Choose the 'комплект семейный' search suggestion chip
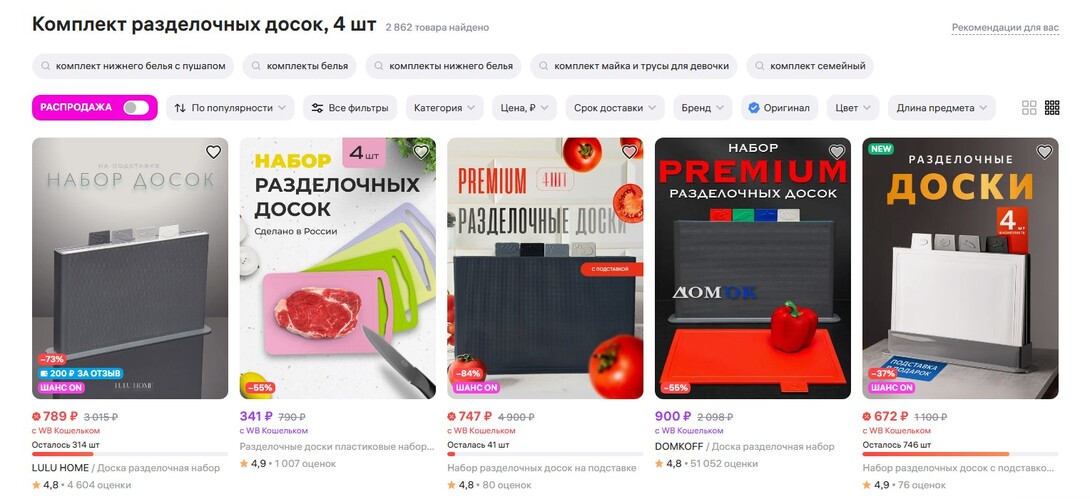 click(810, 66)
